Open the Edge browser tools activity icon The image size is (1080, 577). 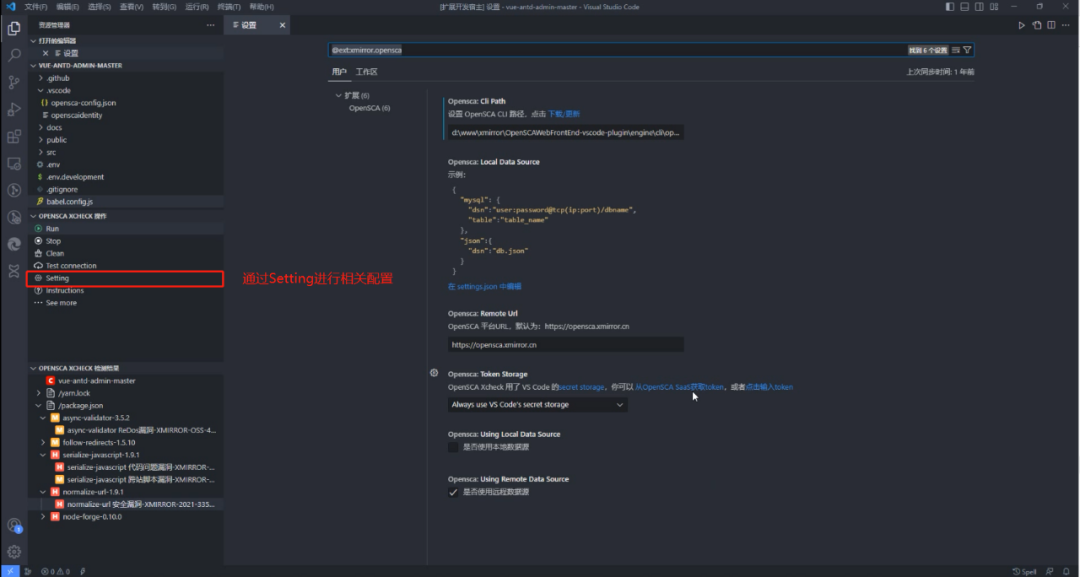coord(14,244)
